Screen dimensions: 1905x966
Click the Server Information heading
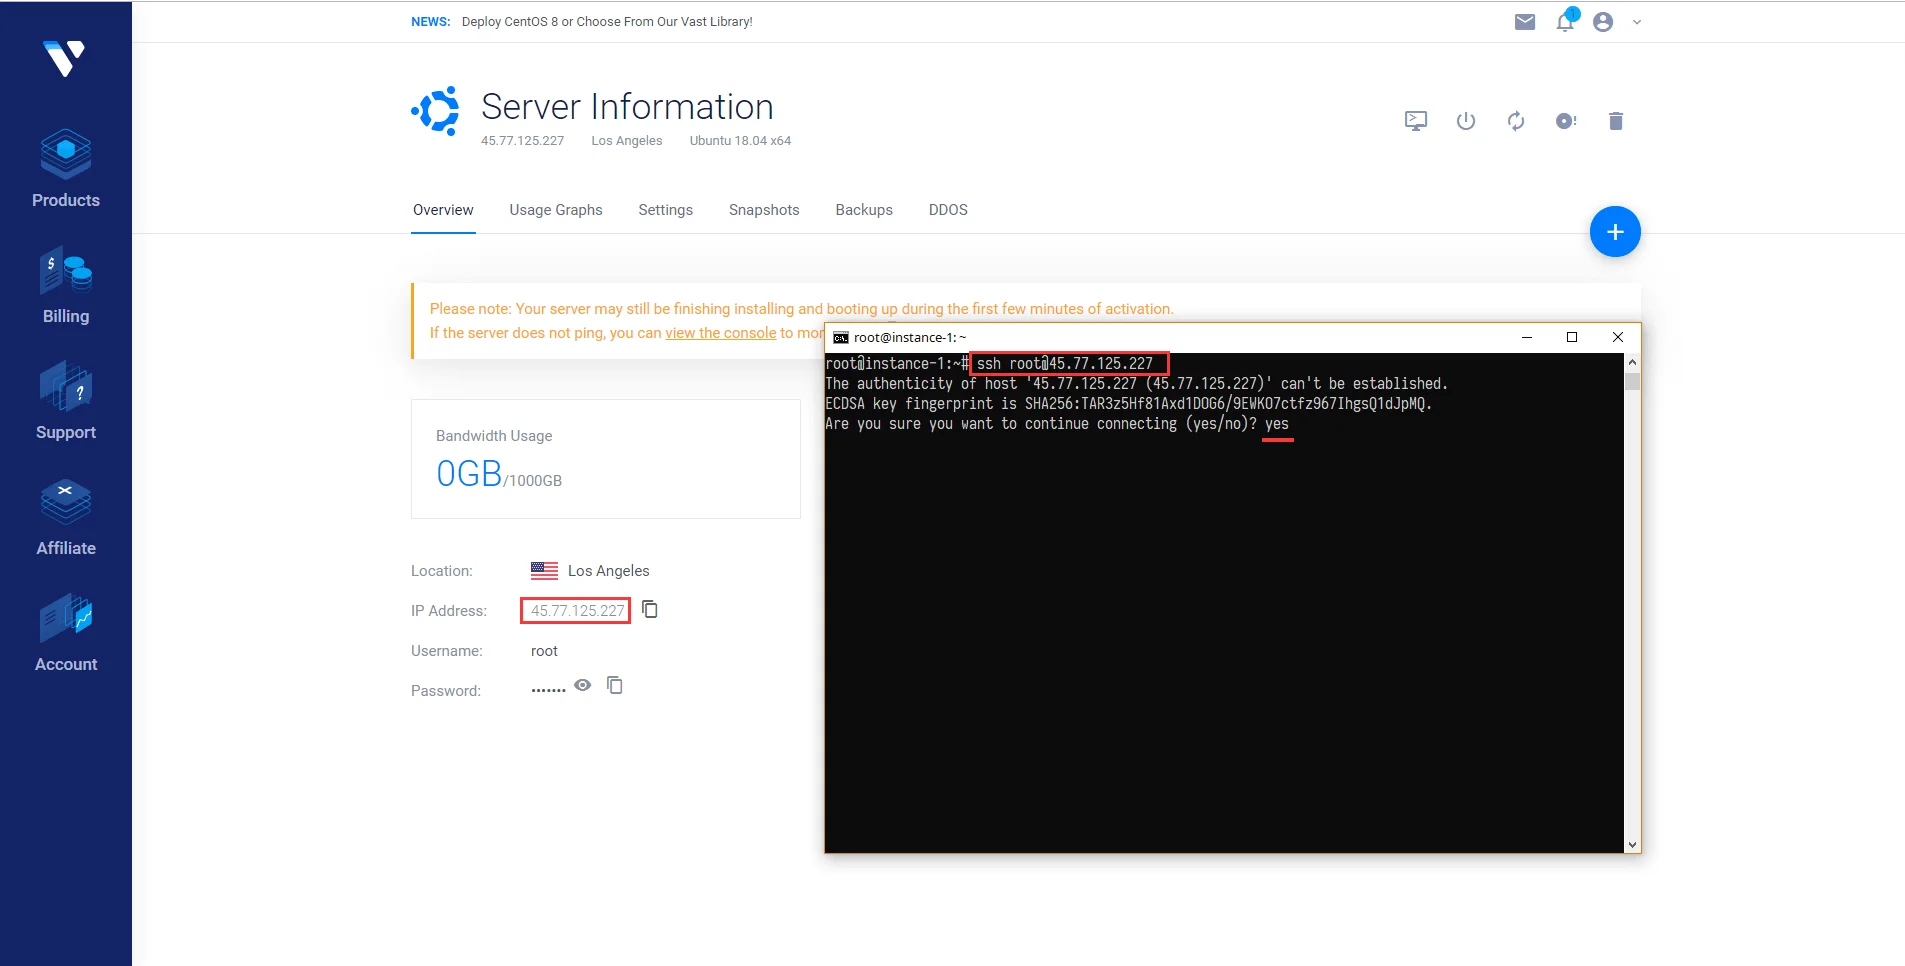coord(627,106)
